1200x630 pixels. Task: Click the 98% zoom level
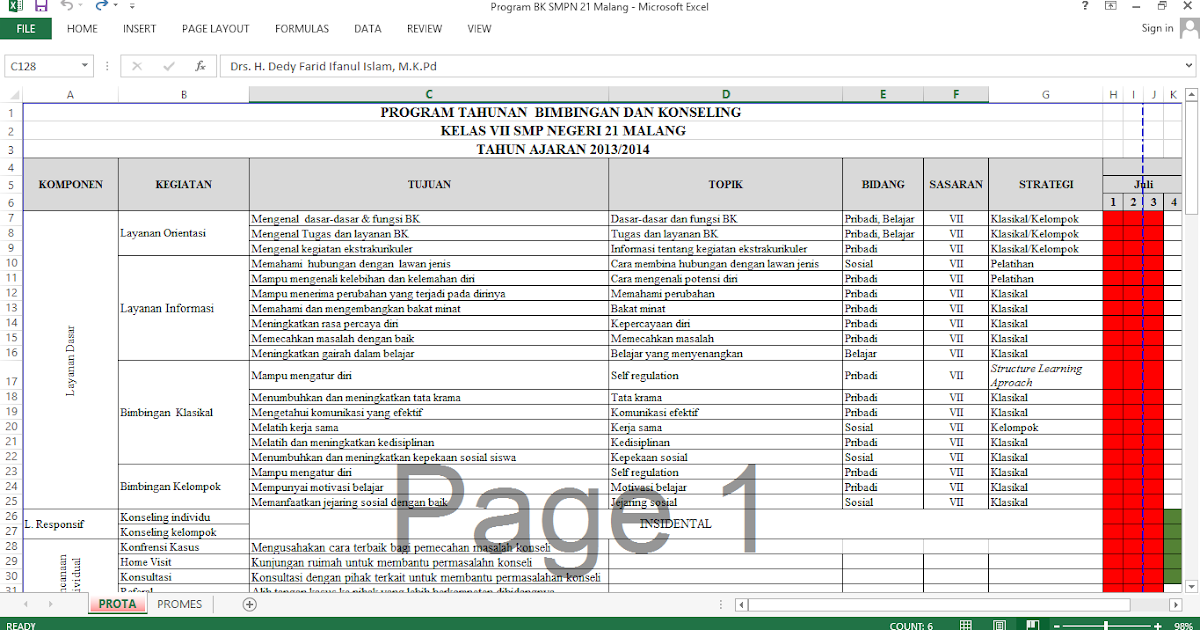click(1185, 624)
